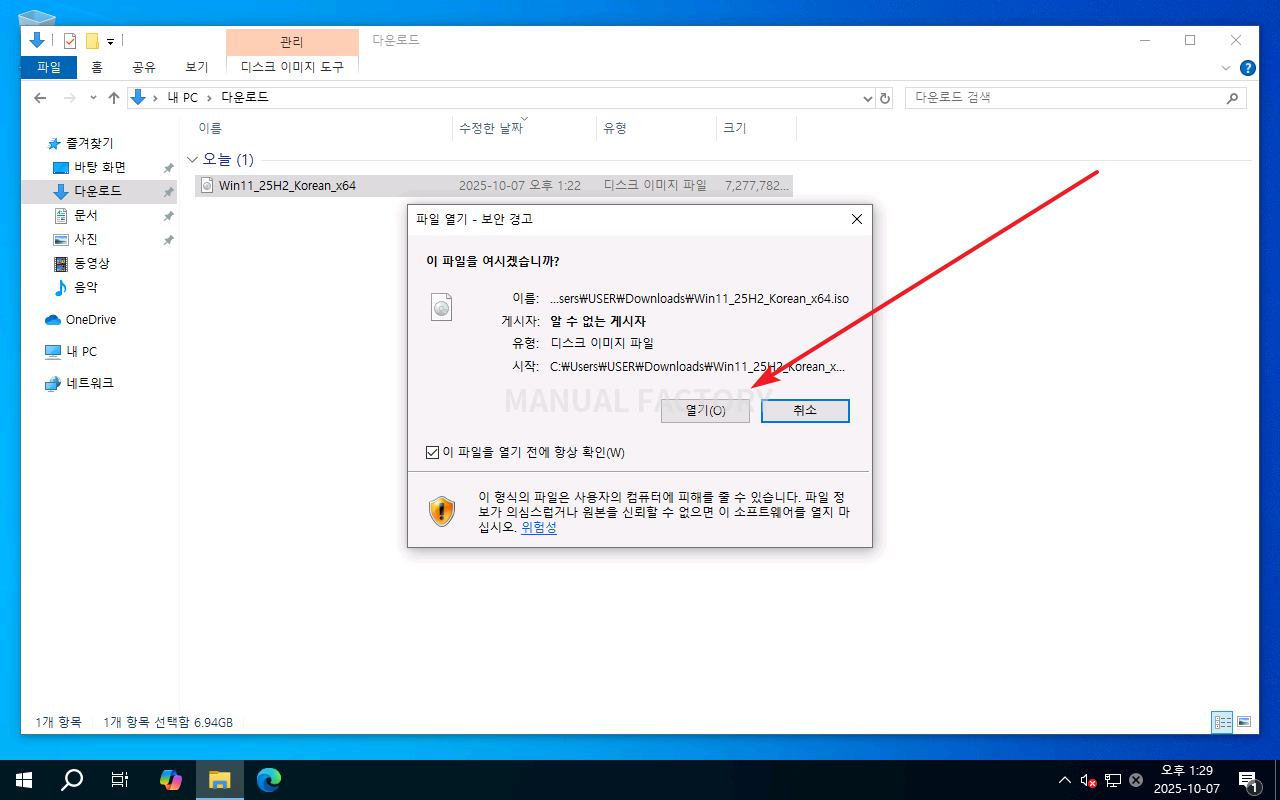Click the 다운로드 search input field
The image size is (1280, 800).
[x=1065, y=98]
